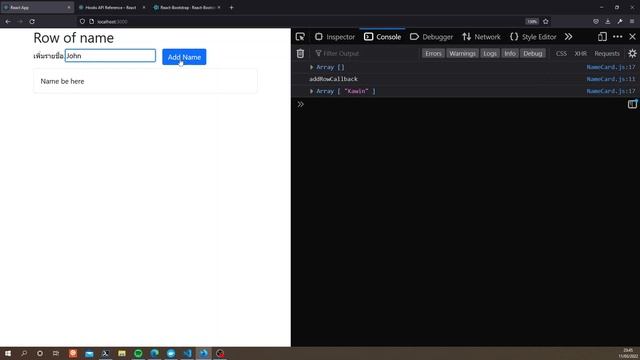Click the wrench icon in Firefox toolbar
This screenshot has height=360, width=640.
pos(620,21)
